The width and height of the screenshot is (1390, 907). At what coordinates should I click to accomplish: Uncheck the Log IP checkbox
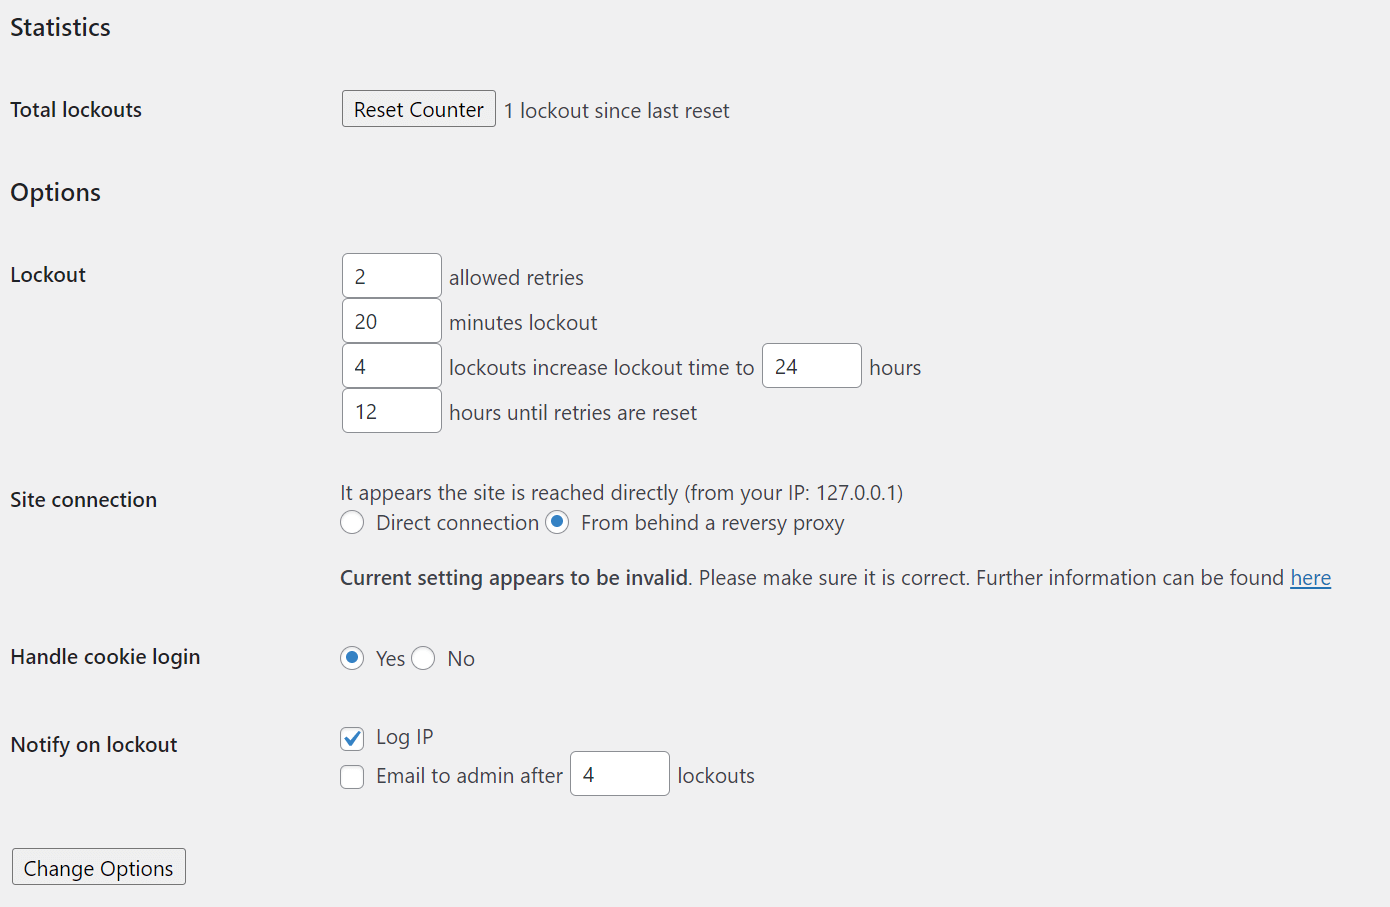point(352,738)
